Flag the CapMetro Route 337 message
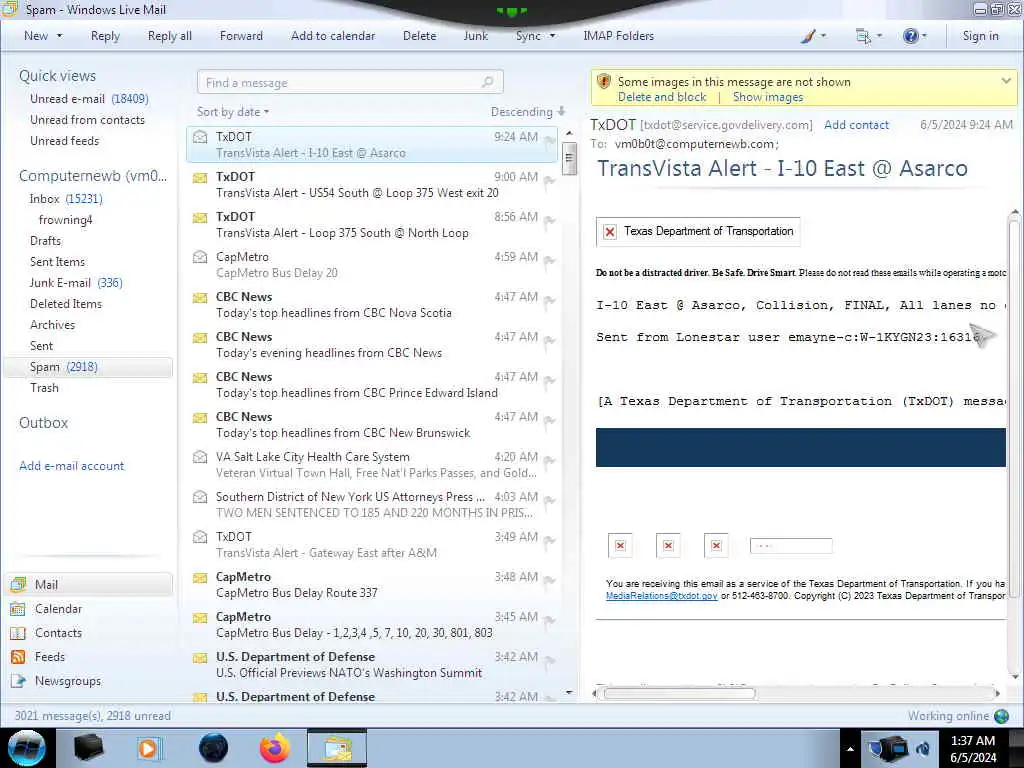This screenshot has height=768, width=1024. 549,581
